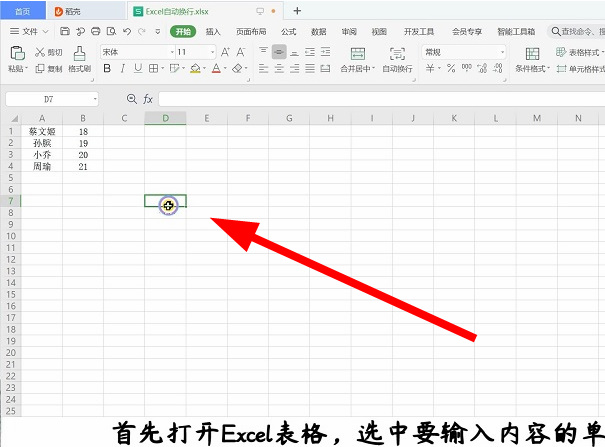Increase indent in cell
Viewport: 605px width, 447px height.
coord(326,52)
